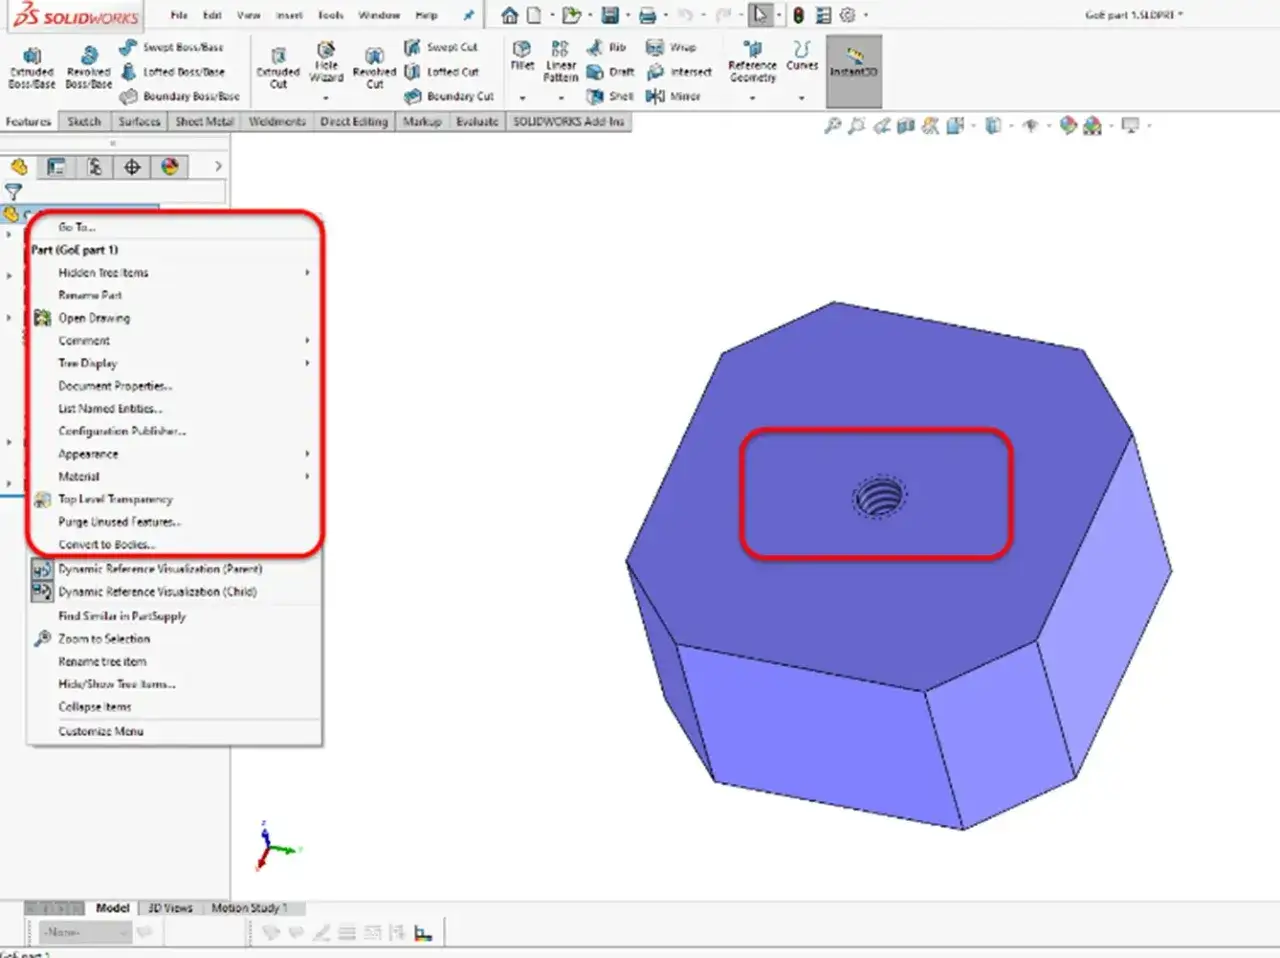1280x958 pixels.
Task: Expand the Reference Geometry dropdown arrow
Action: click(753, 98)
